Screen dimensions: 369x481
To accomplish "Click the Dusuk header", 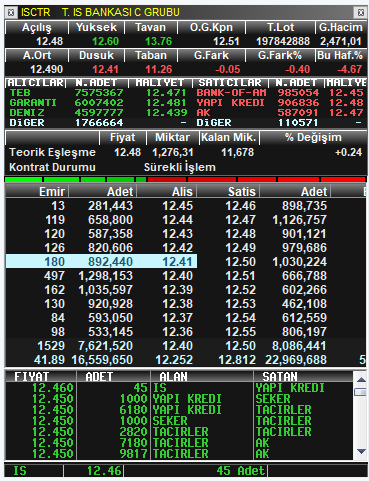I will click(96, 56).
